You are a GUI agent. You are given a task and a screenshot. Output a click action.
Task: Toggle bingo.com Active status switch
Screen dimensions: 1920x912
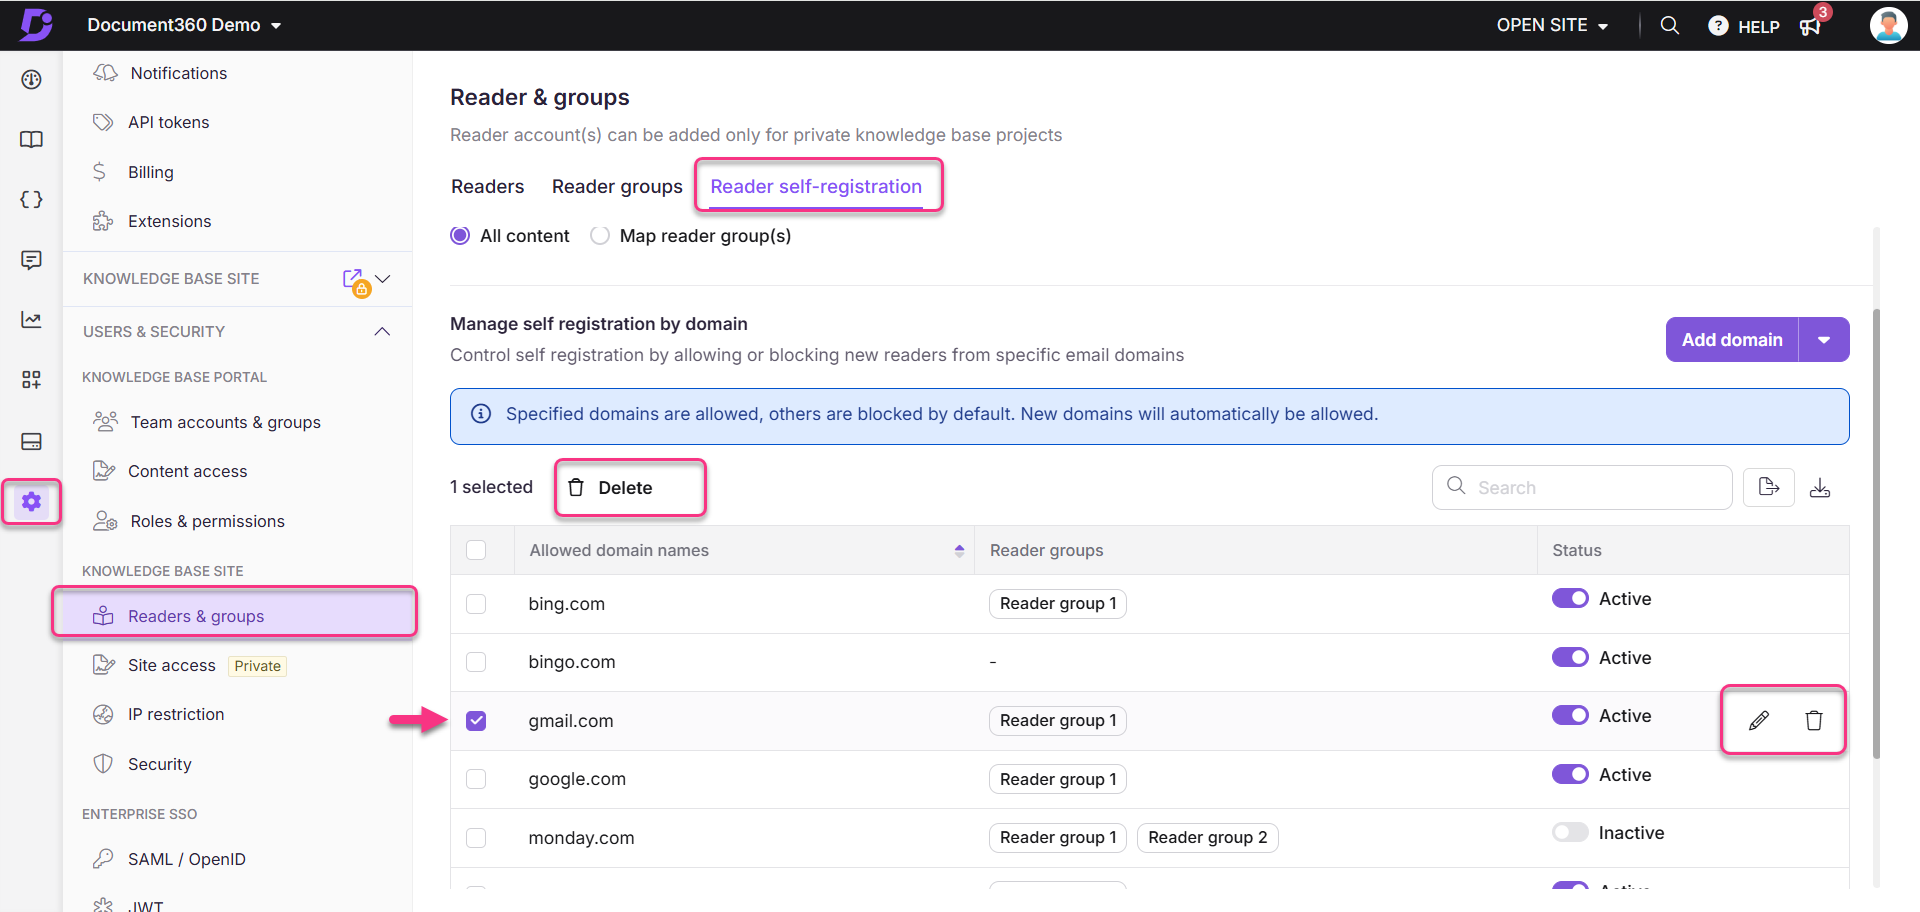(1570, 657)
